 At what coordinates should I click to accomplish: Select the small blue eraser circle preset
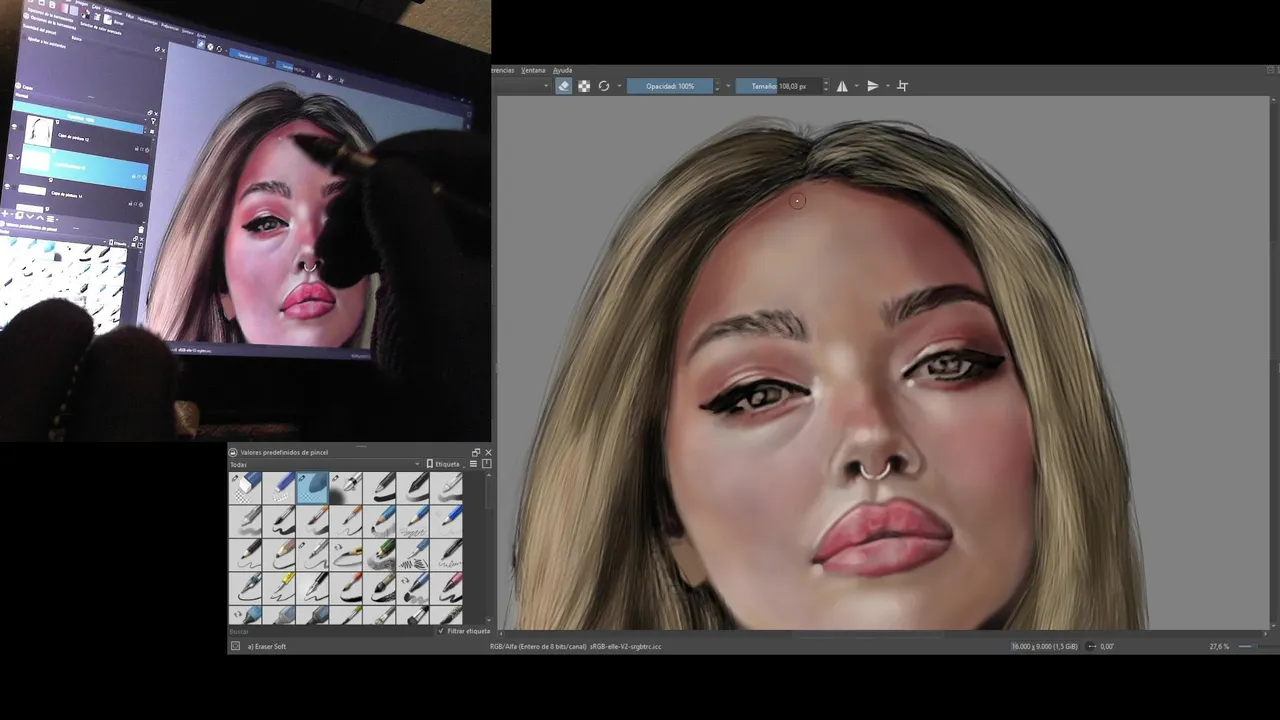pos(279,487)
